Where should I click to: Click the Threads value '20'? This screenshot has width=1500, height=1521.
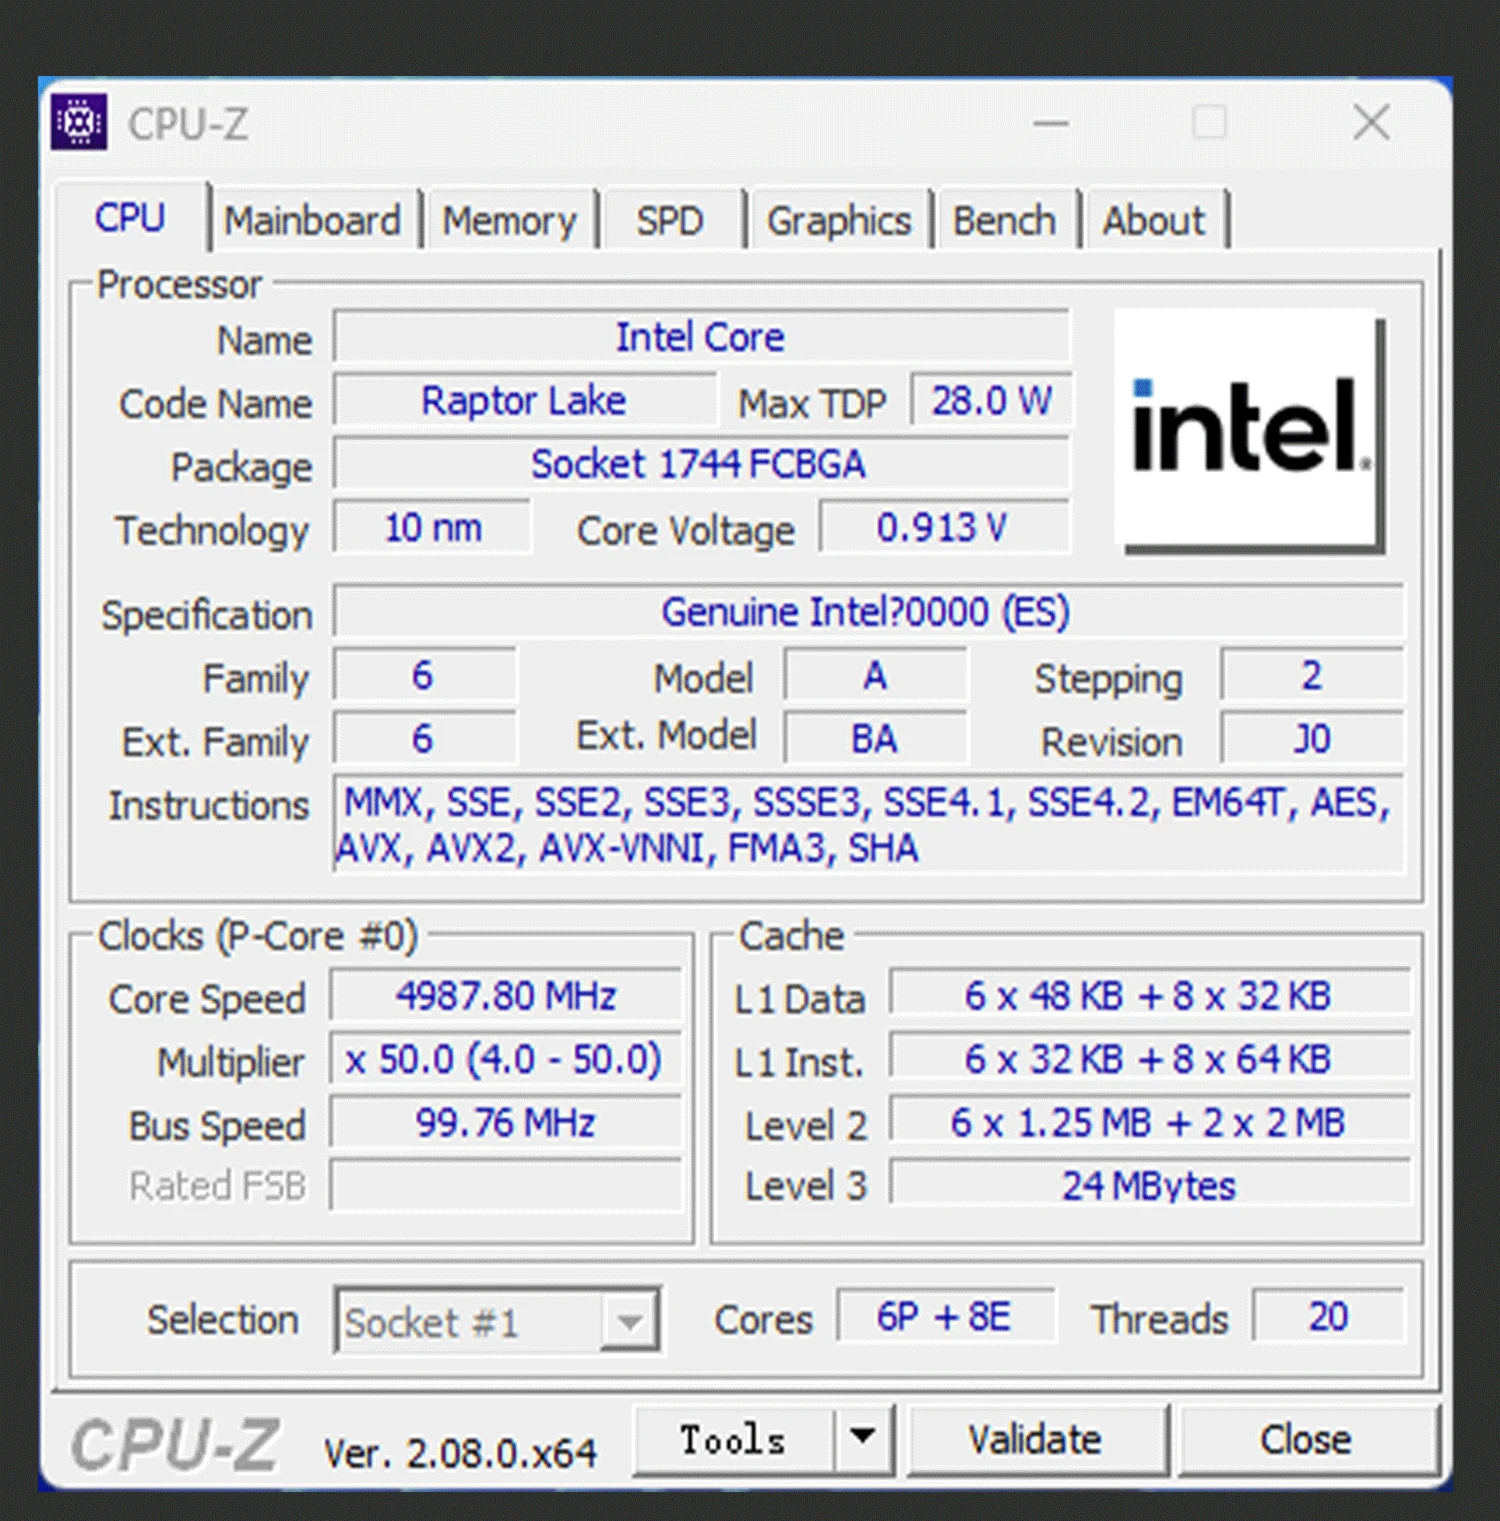pos(1328,1316)
